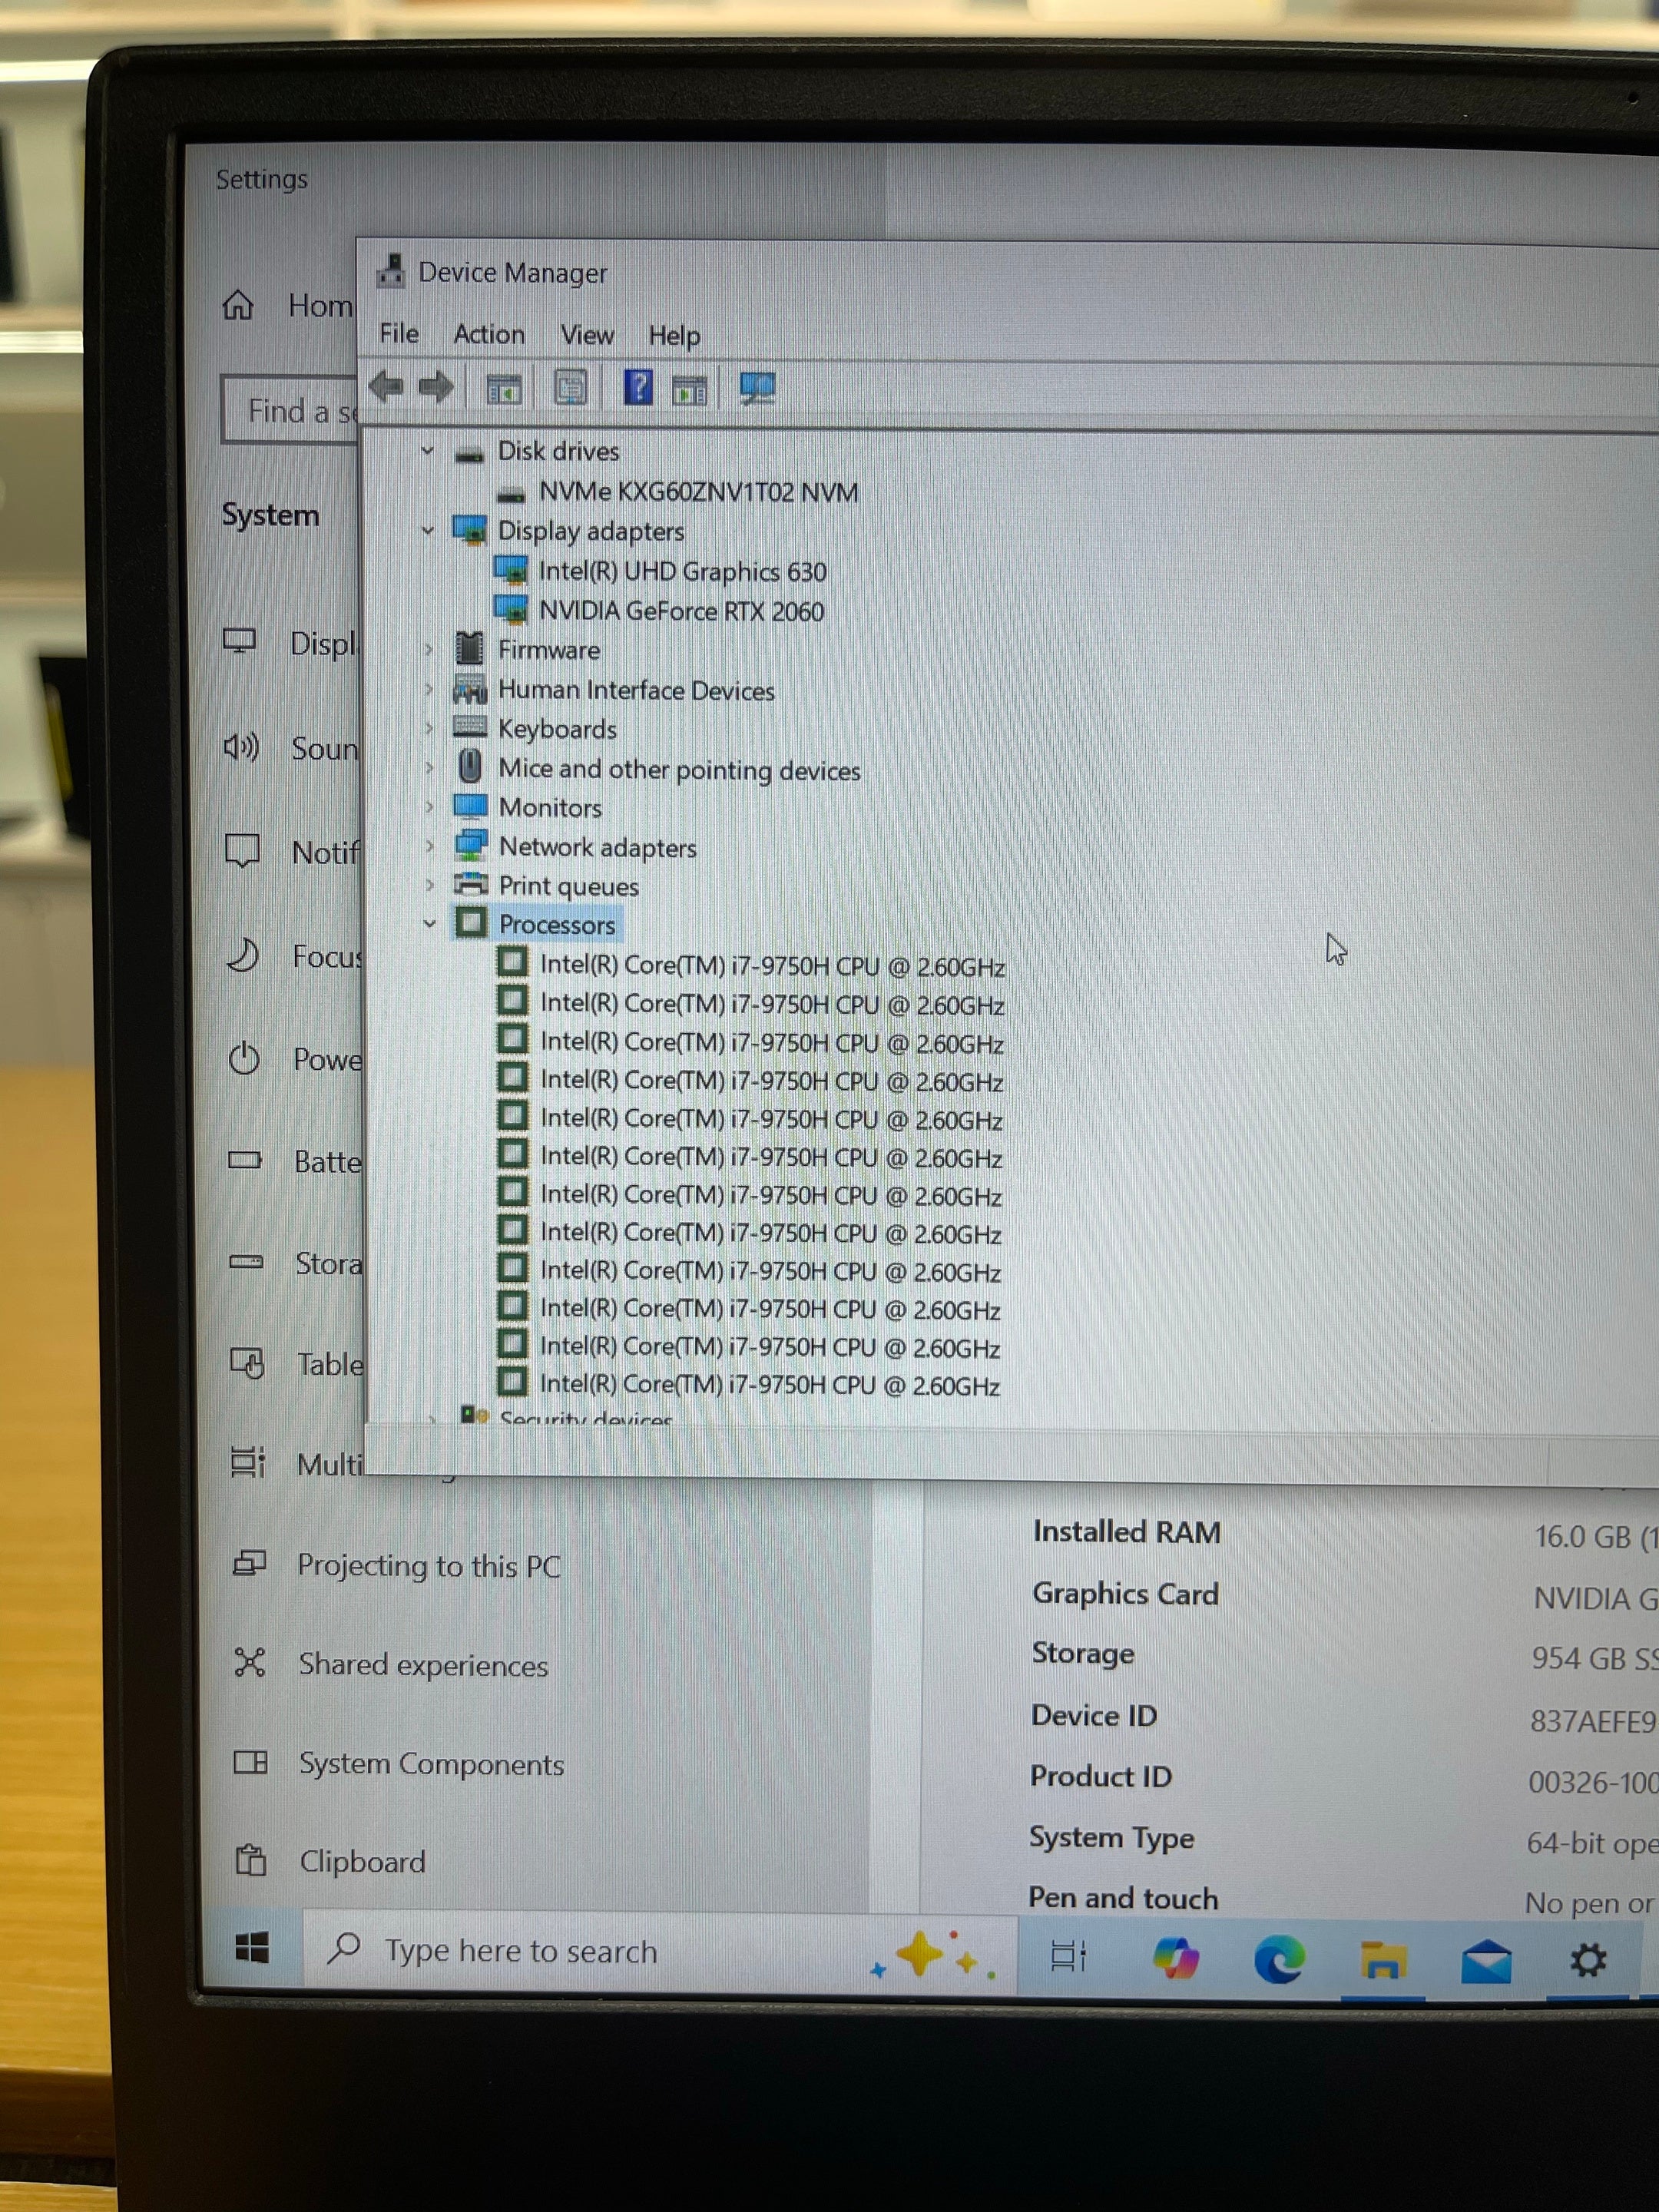
Task: Open the View menu in Device Manager
Action: point(587,335)
